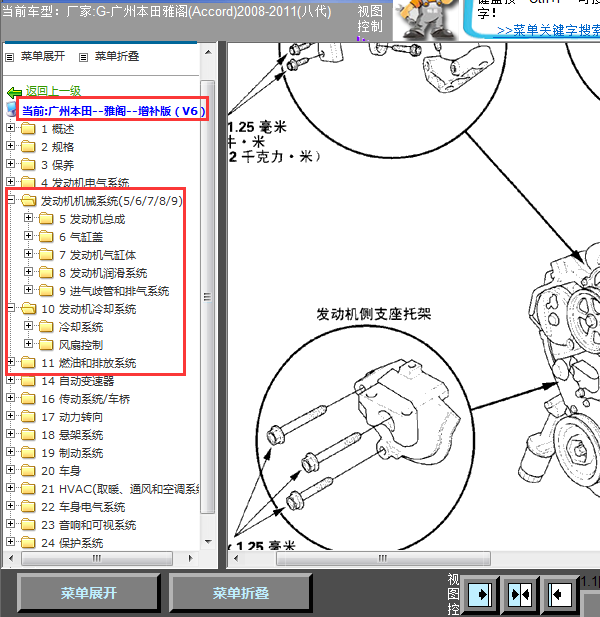The image size is (600, 617).
Task: Select 10 发动机冷却系统 tree item
Action: (89, 309)
